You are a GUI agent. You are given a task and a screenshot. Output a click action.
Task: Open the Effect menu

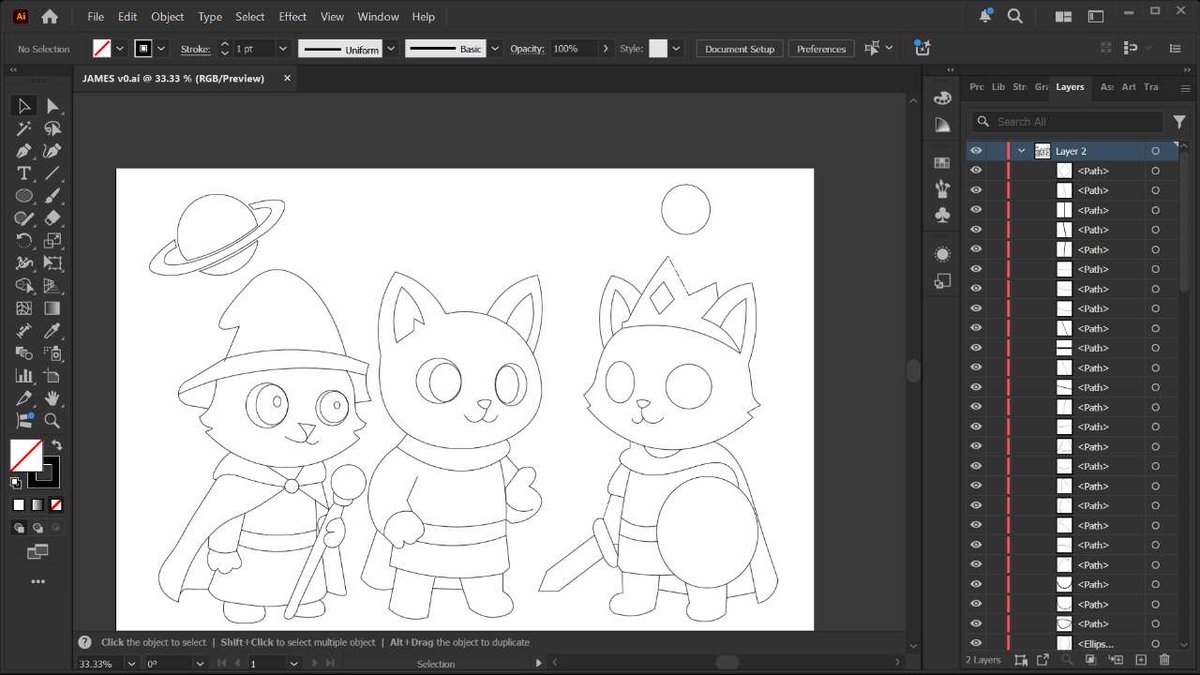[x=293, y=17]
